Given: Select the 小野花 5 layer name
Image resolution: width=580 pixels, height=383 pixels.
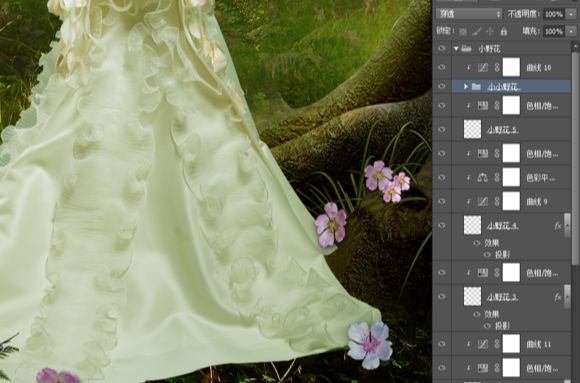Looking at the screenshot, I should [x=502, y=130].
